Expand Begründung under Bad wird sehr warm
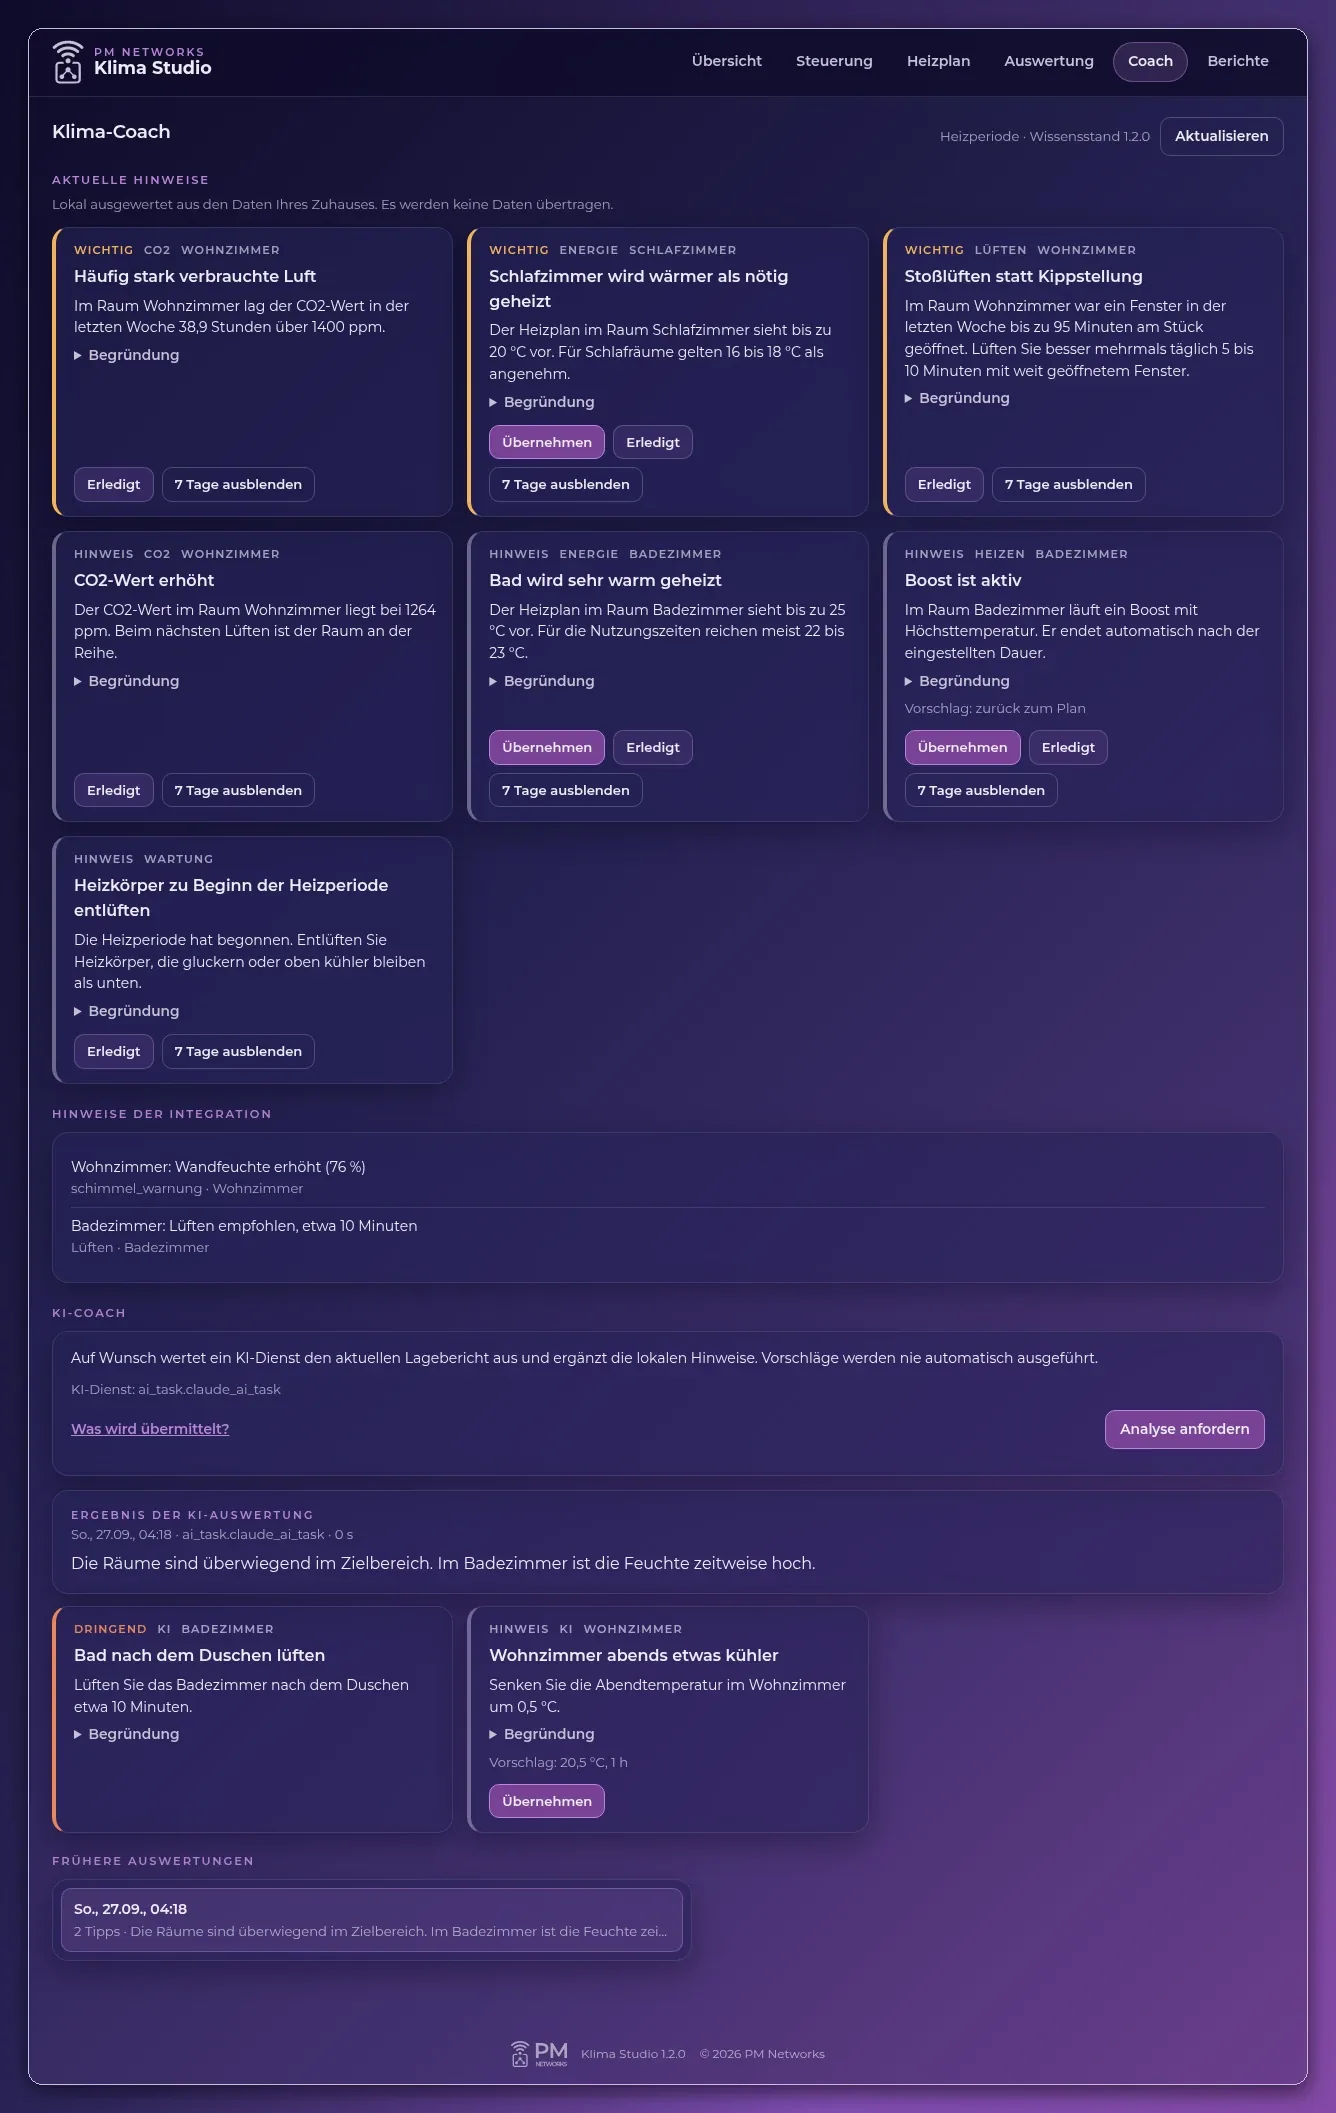Screen dimensions: 1336x2113 542,681
